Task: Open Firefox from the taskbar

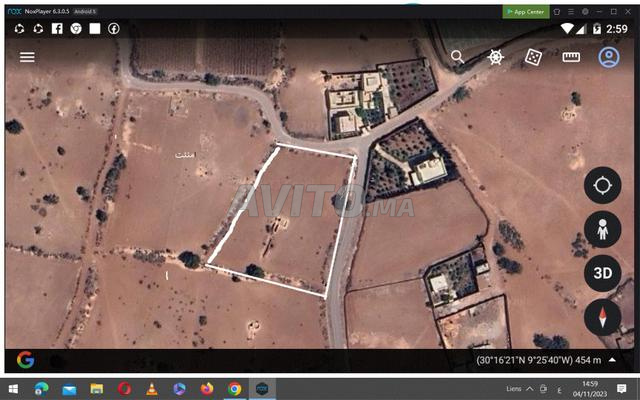Action: (x=207, y=389)
